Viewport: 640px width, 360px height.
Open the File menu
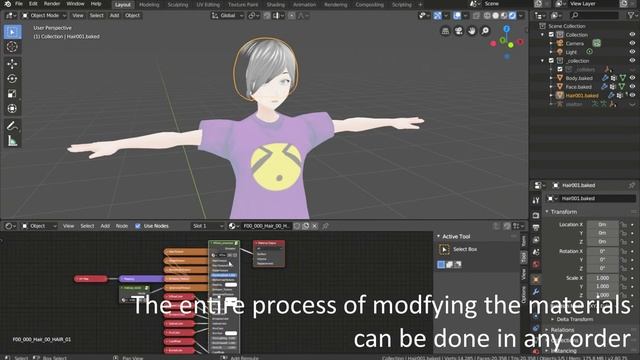19,4
